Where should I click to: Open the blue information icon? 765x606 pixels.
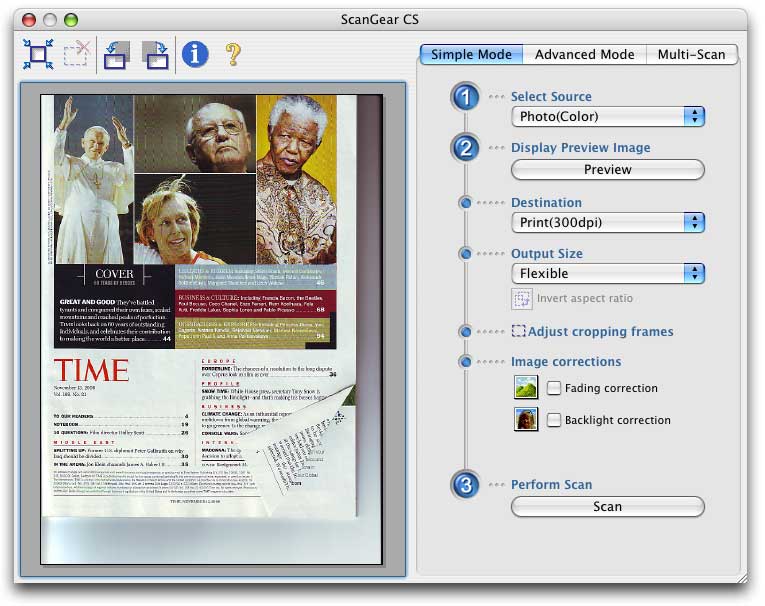pos(195,54)
